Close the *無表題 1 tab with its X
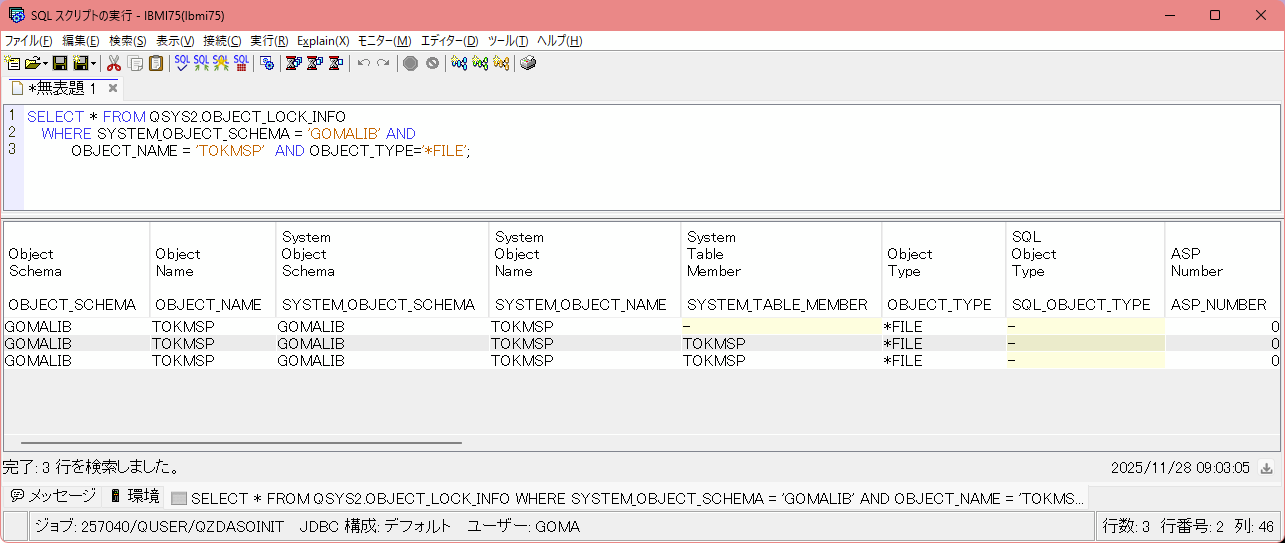The image size is (1285, 543). 113,88
